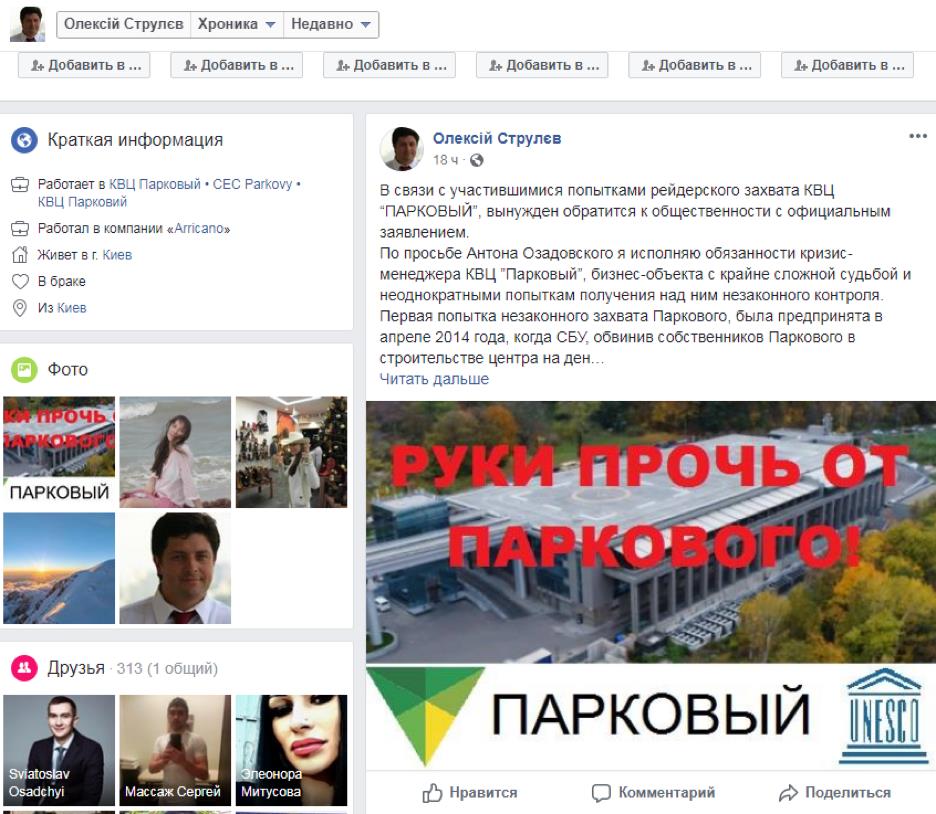
Task: Open the Arricano company link
Action: coord(199,229)
